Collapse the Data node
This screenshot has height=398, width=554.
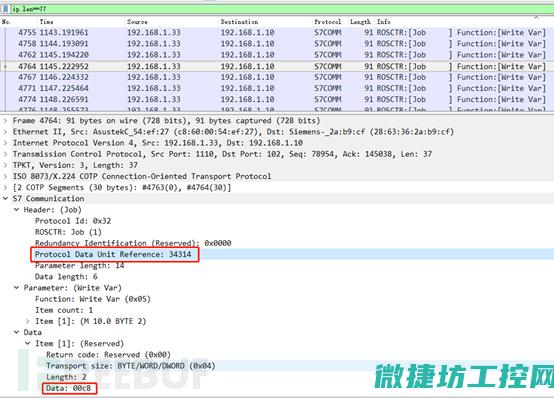click(x=17, y=333)
